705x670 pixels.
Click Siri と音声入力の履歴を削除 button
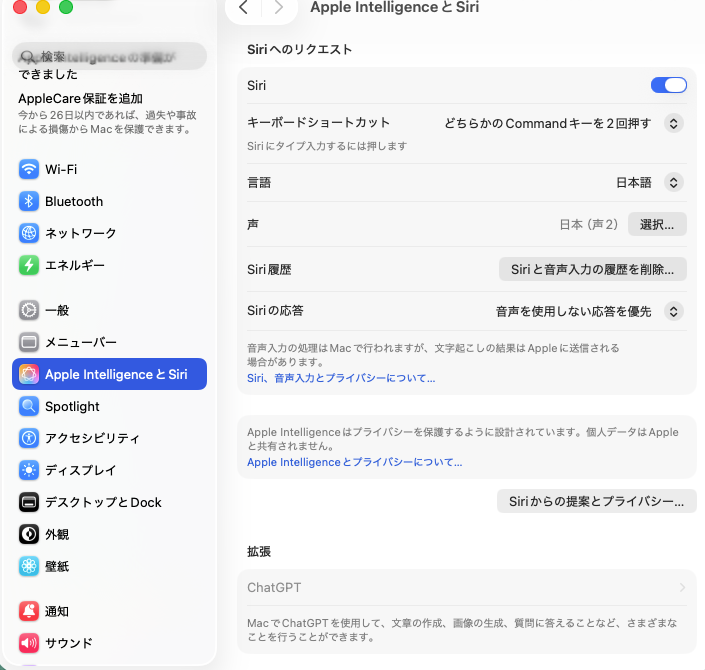coord(593,269)
